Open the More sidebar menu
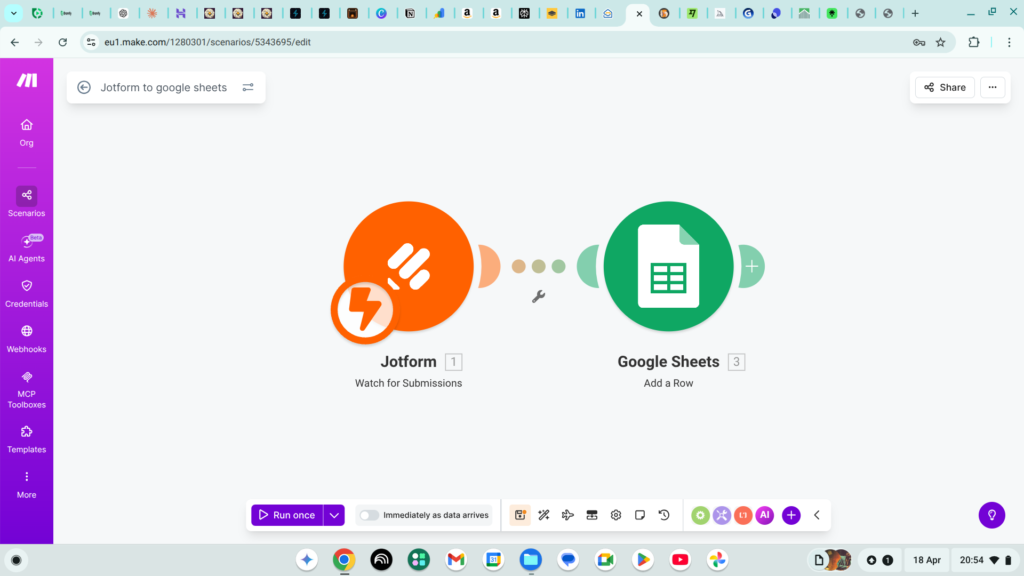Viewport: 1024px width, 576px height. [x=26, y=485]
